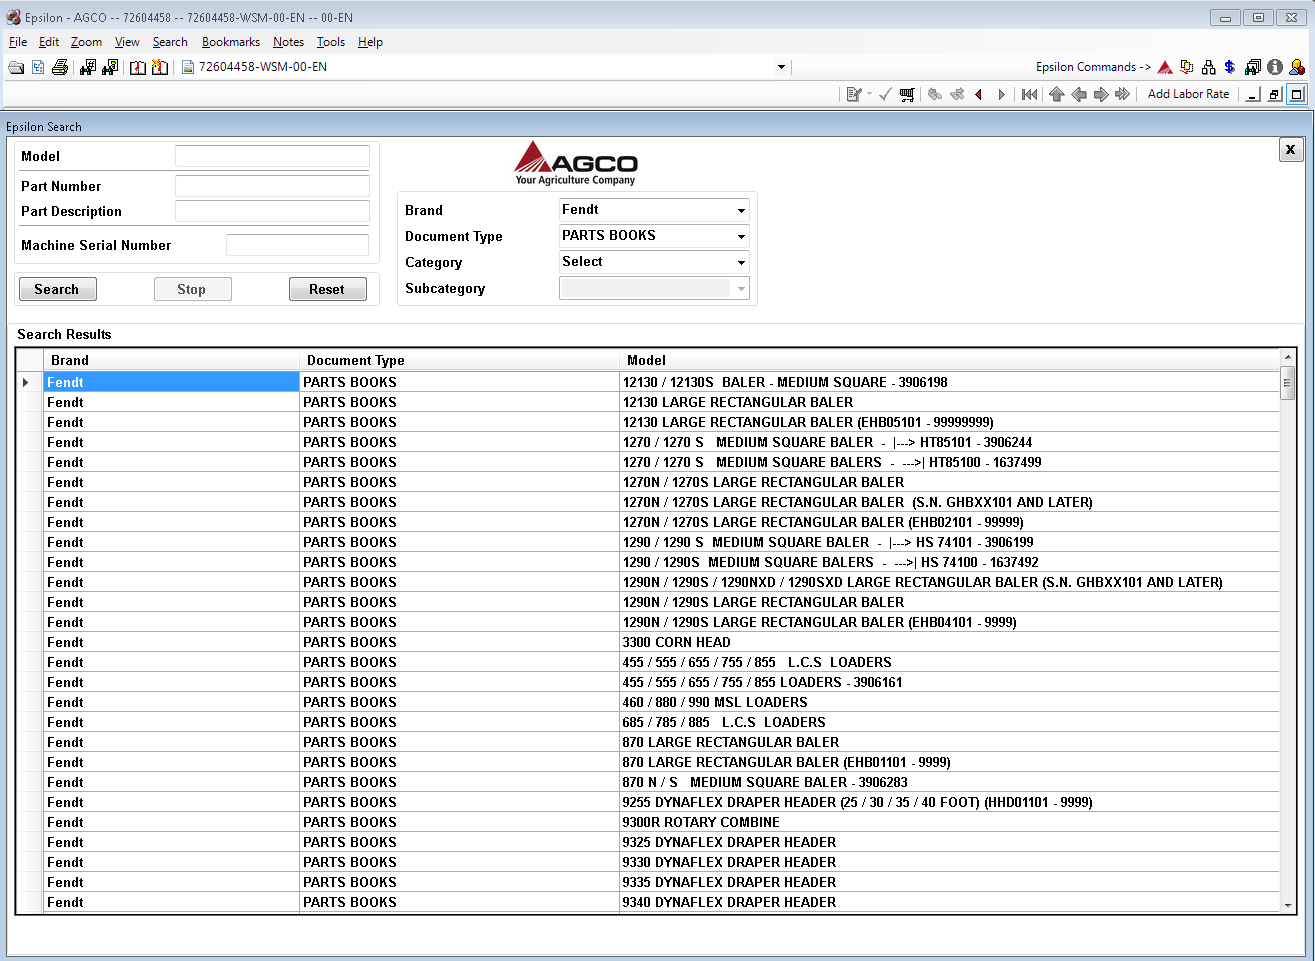1315x961 pixels.
Task: Click the Part Description input field
Action: [x=272, y=211]
